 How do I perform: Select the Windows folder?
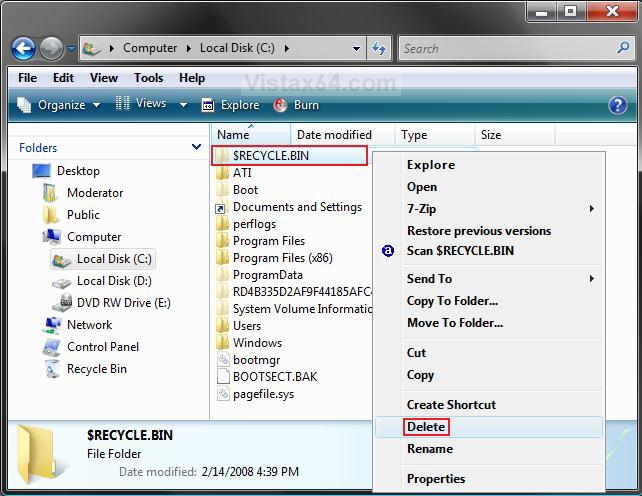coord(249,343)
